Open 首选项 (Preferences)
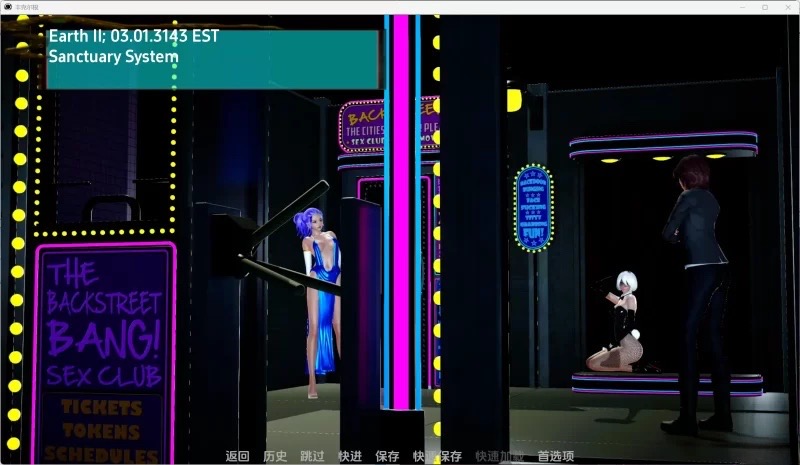Viewport: 800px width, 465px height. [555, 456]
